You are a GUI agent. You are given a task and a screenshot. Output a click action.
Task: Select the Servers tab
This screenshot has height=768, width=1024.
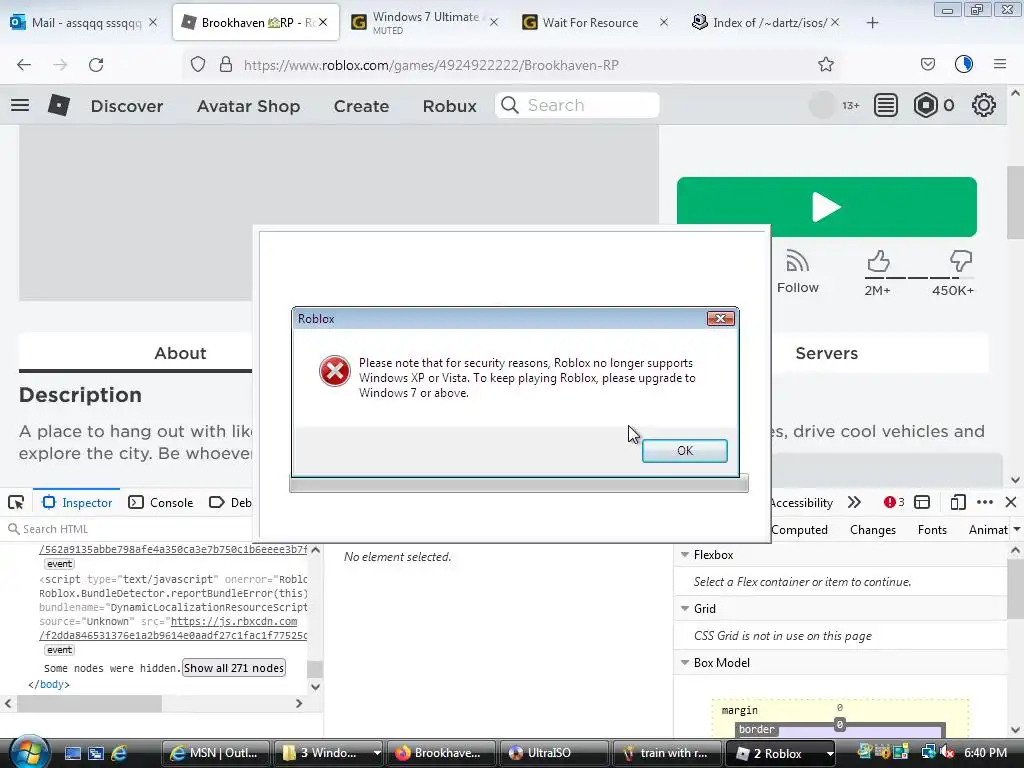point(827,353)
